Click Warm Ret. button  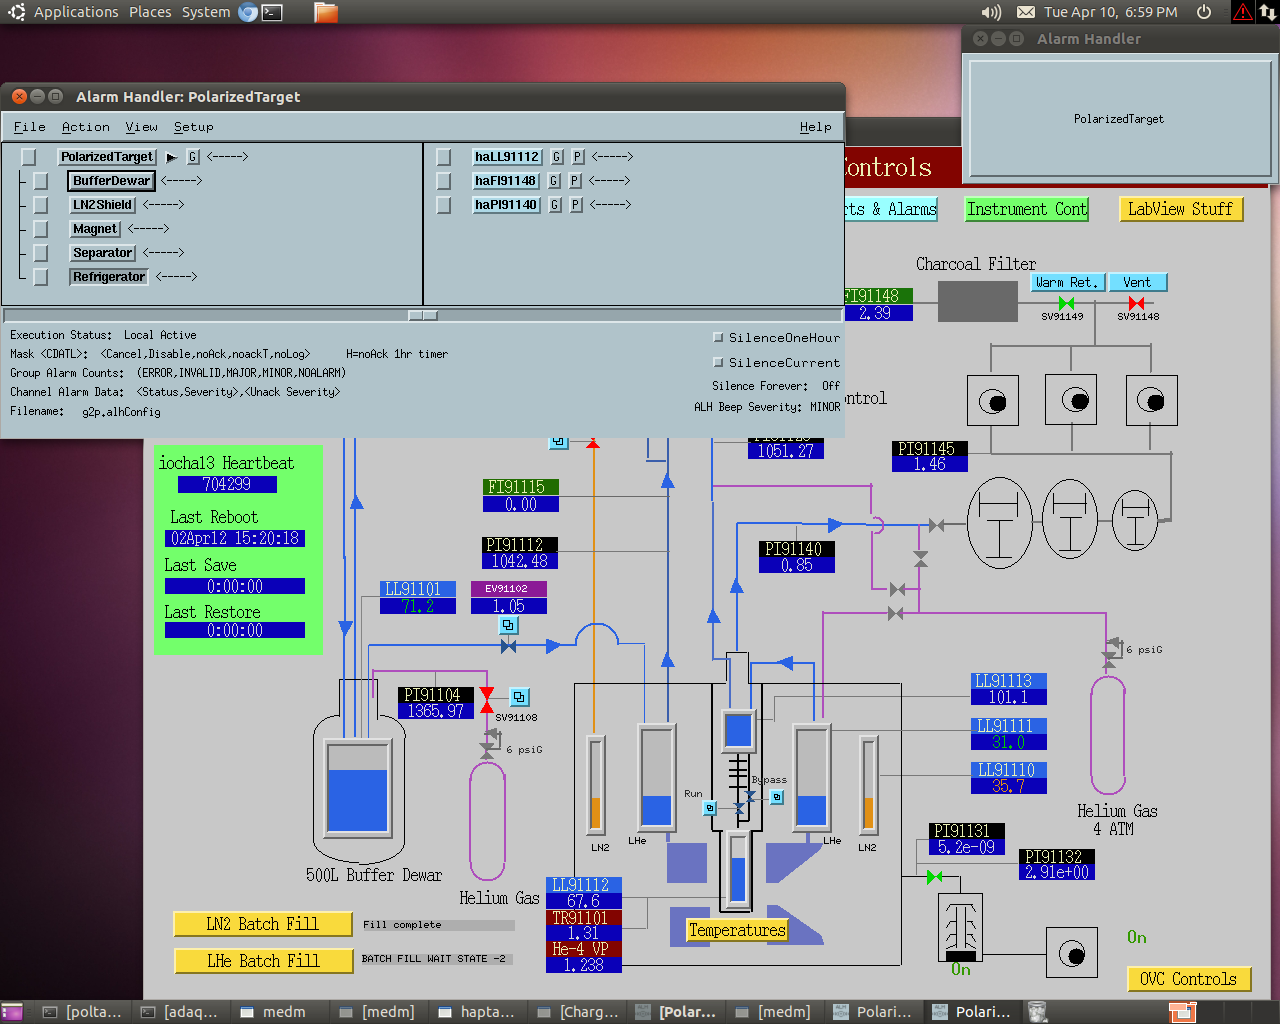[1067, 283]
